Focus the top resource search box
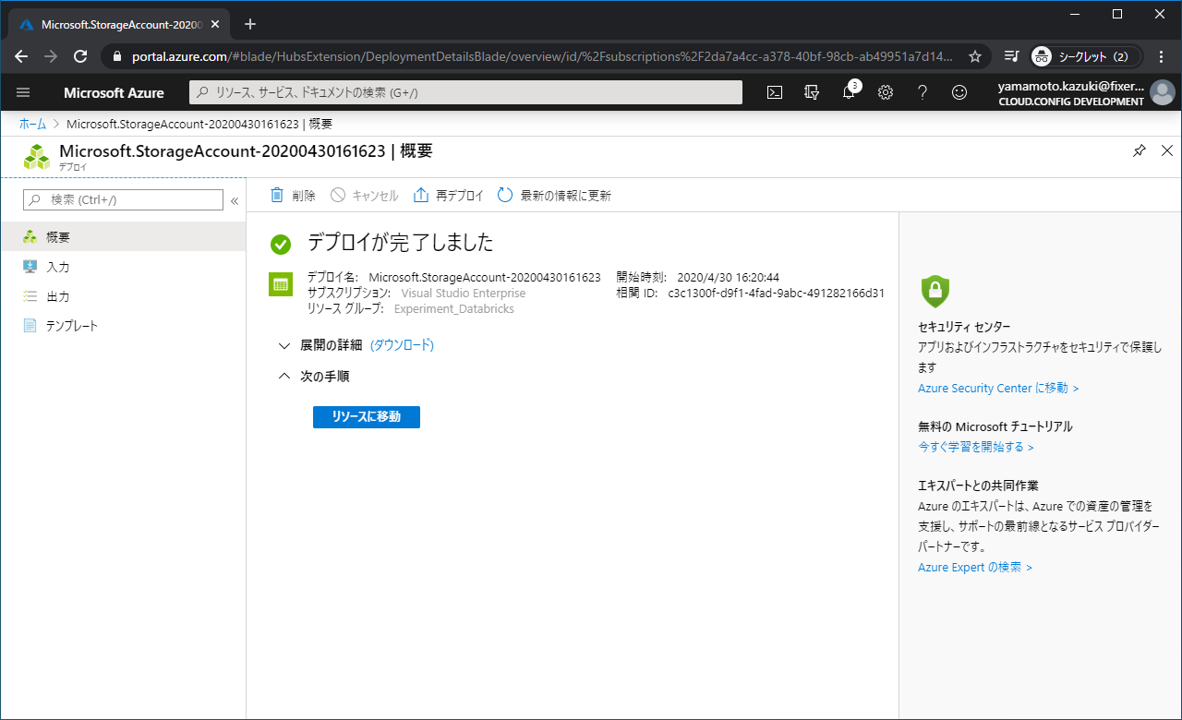The height and width of the screenshot is (720, 1182). (466, 92)
